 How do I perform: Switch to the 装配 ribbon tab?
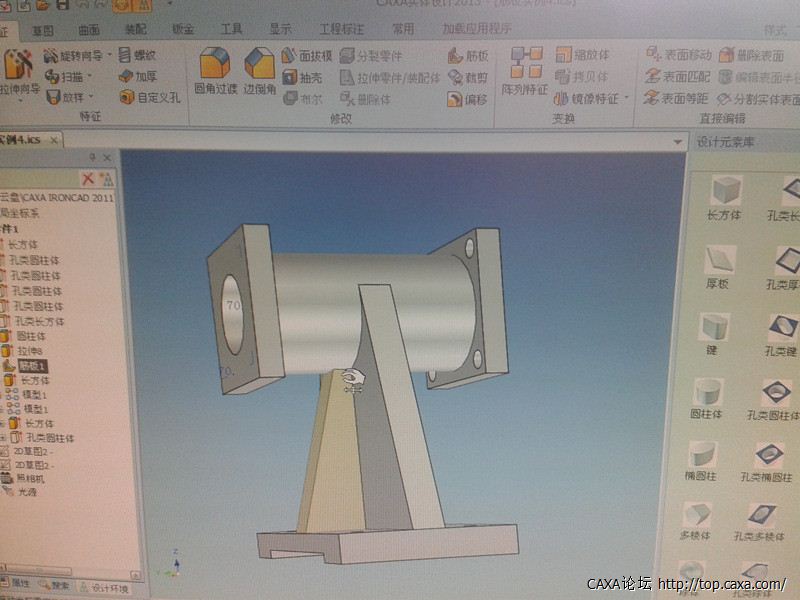pyautogui.click(x=136, y=30)
